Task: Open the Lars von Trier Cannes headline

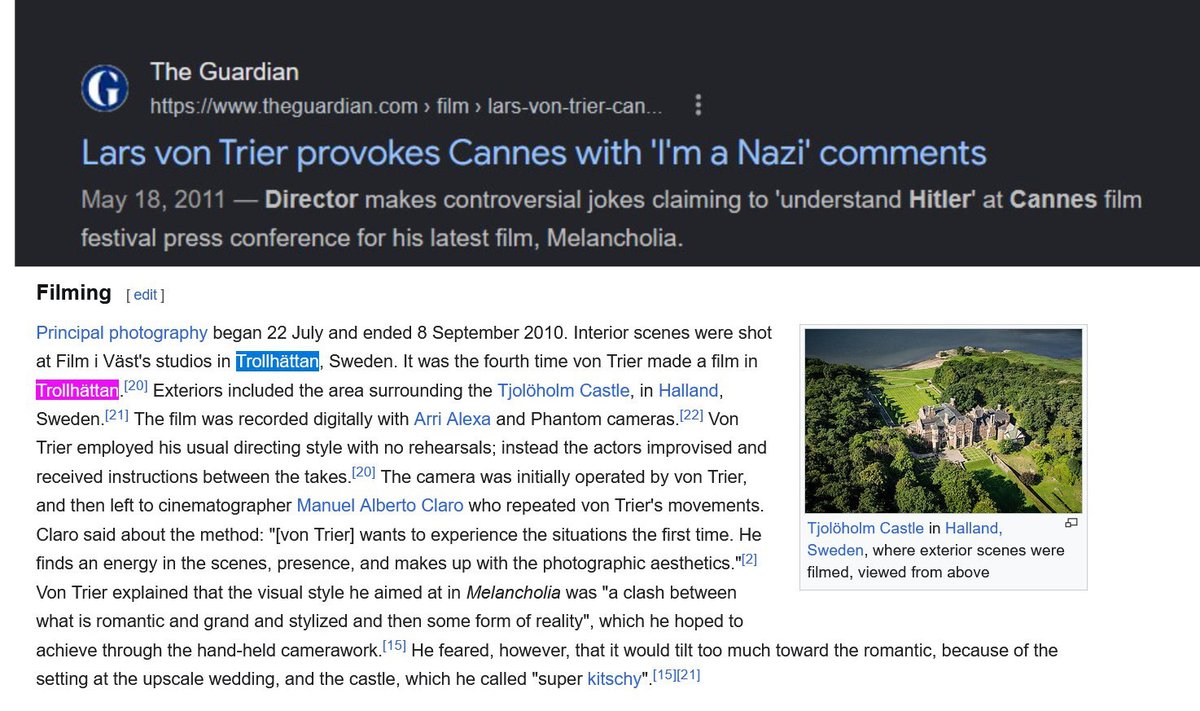Action: click(x=533, y=153)
